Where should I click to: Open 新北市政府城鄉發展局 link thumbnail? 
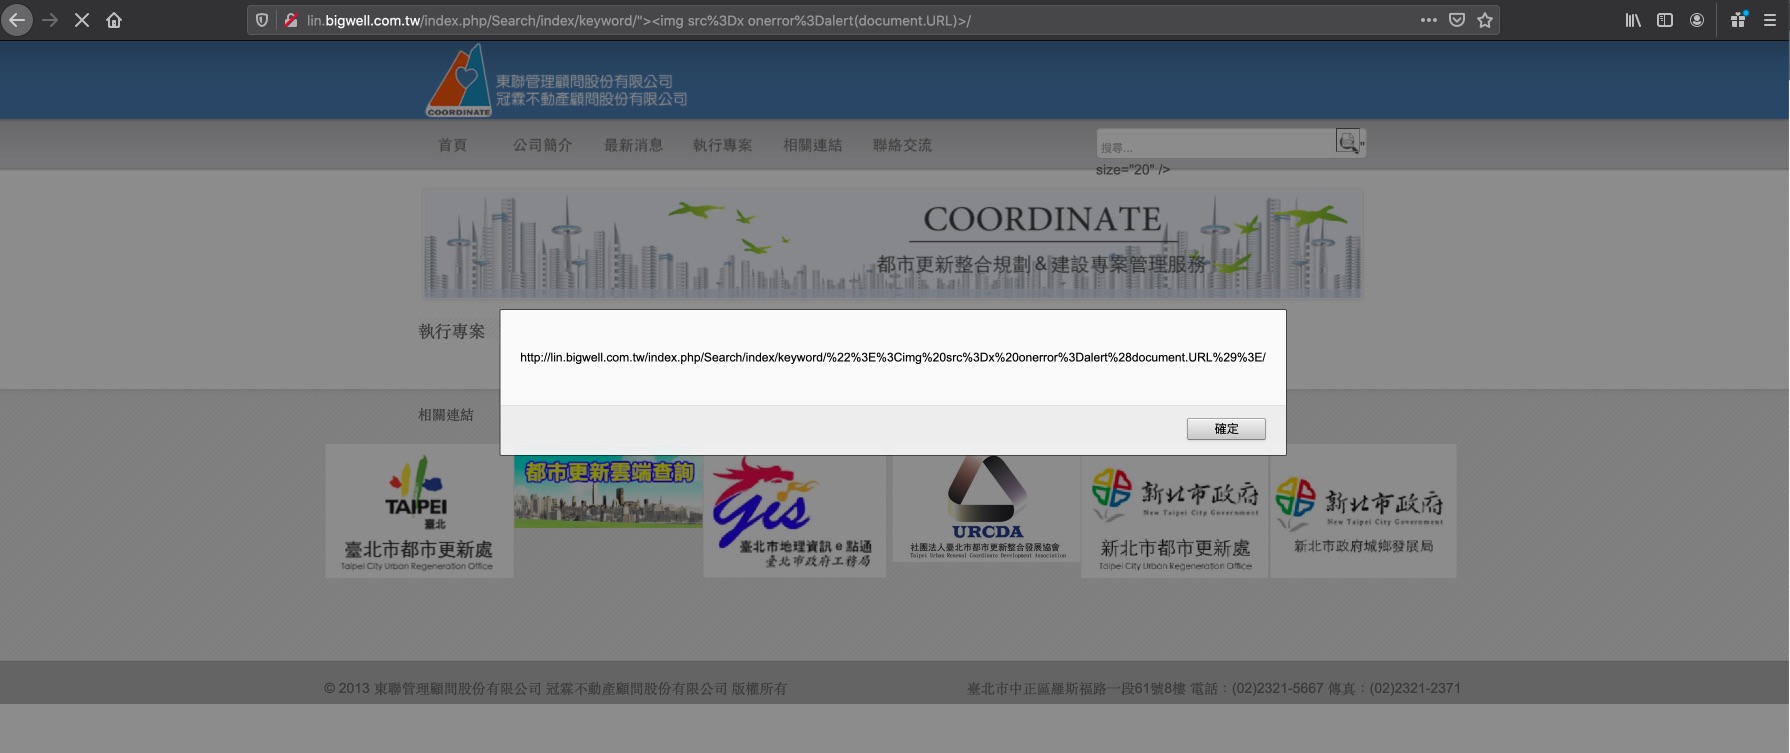tap(1363, 511)
